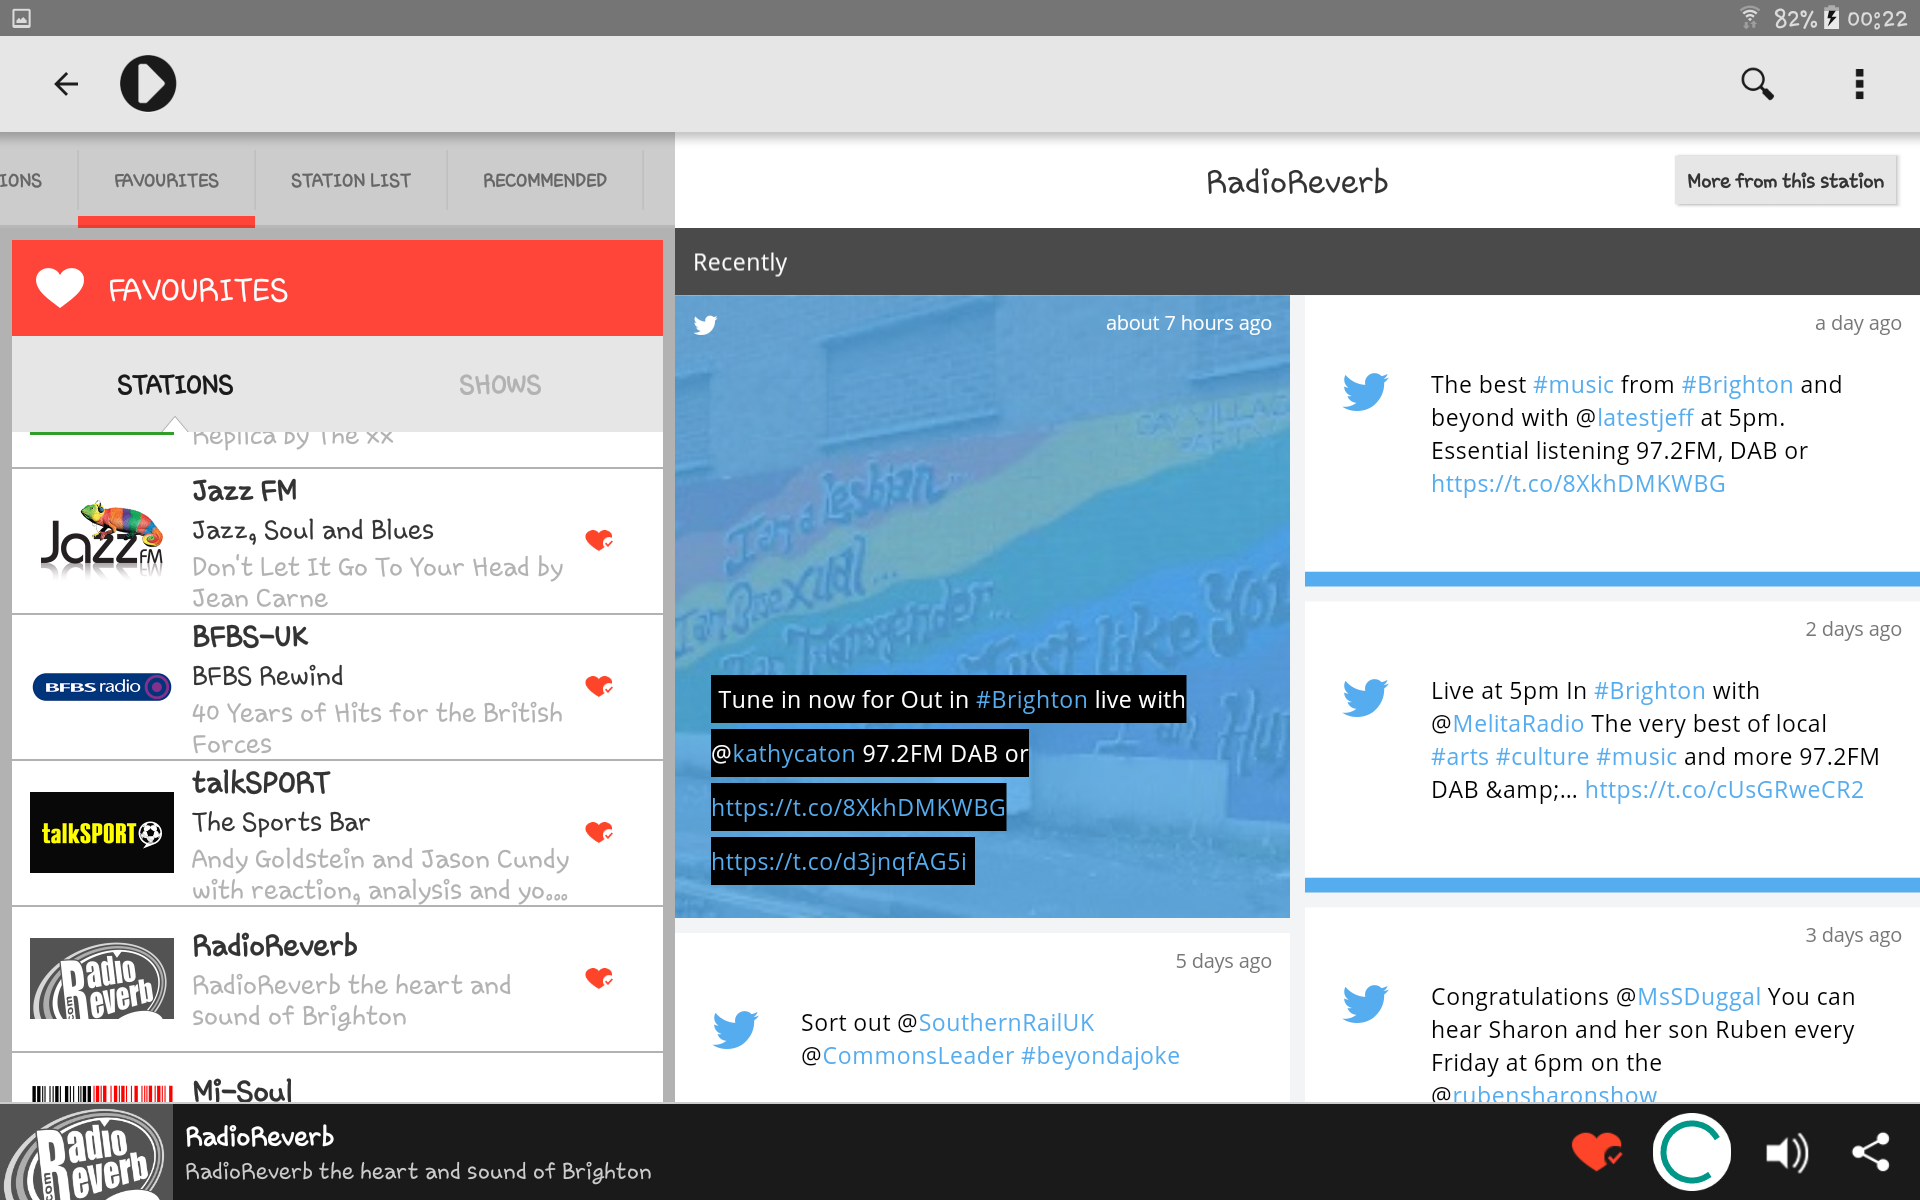Viewport: 1920px width, 1200px height.
Task: Open the #music hashtag in day-ago tweet
Action: pos(1573,385)
